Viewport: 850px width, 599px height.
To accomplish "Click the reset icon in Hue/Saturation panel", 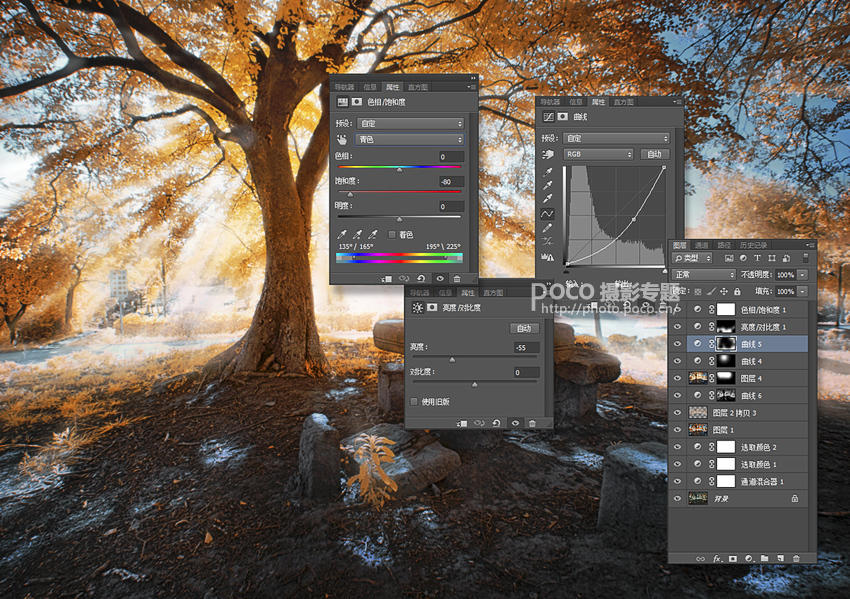I will click(421, 279).
